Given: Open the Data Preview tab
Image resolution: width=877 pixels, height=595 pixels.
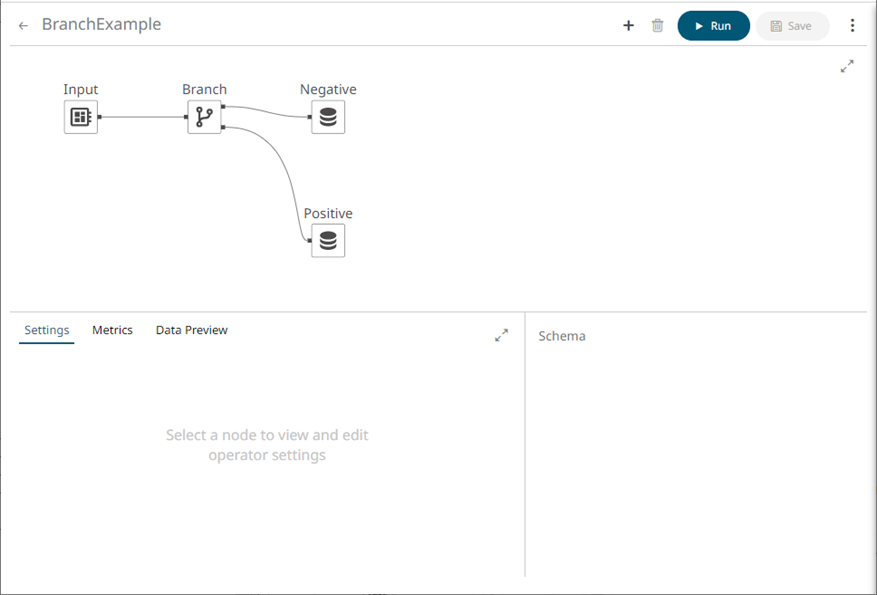Looking at the screenshot, I should pyautogui.click(x=191, y=330).
